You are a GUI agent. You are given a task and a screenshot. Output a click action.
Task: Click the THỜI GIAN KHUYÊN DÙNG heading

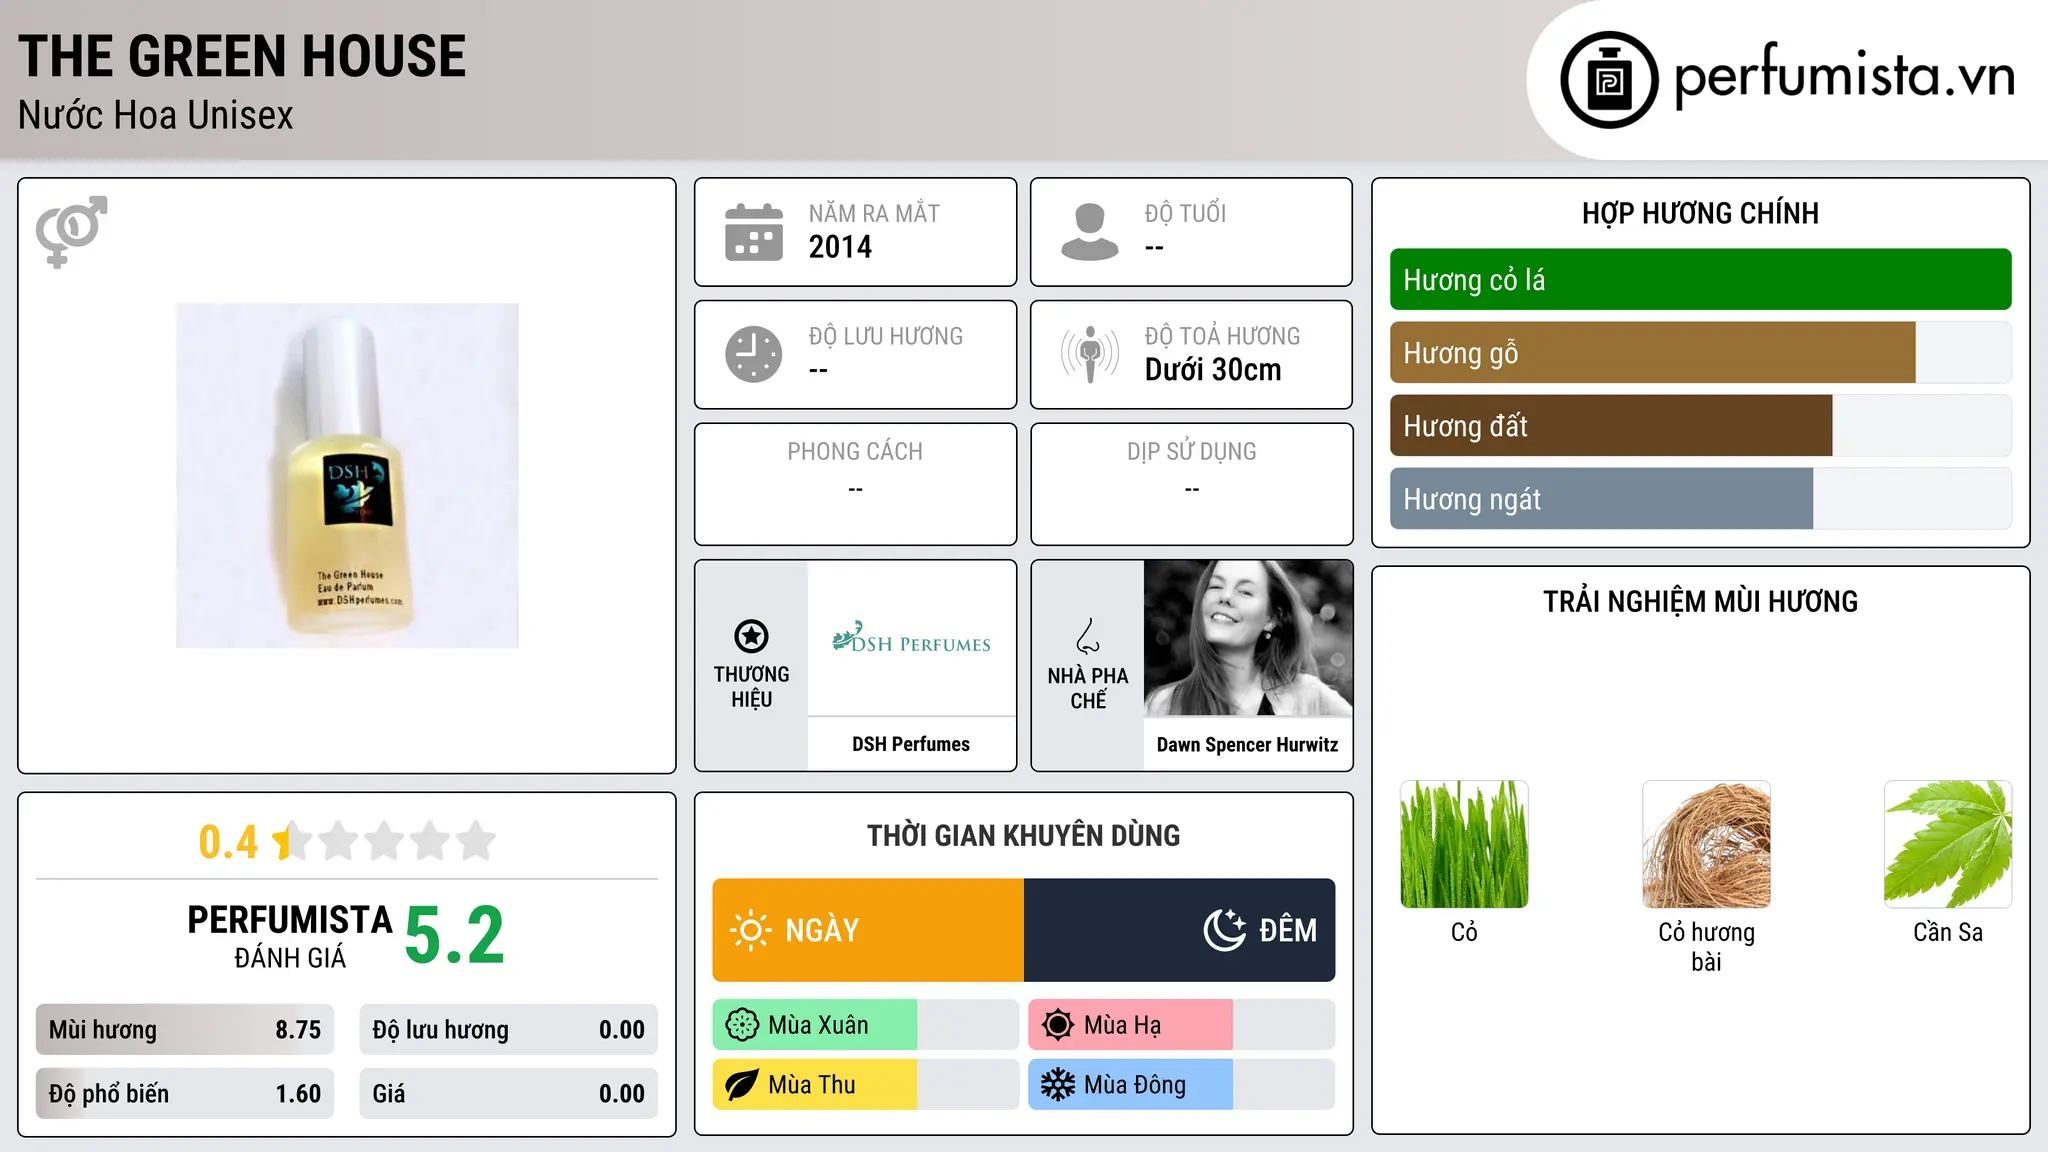click(1023, 836)
